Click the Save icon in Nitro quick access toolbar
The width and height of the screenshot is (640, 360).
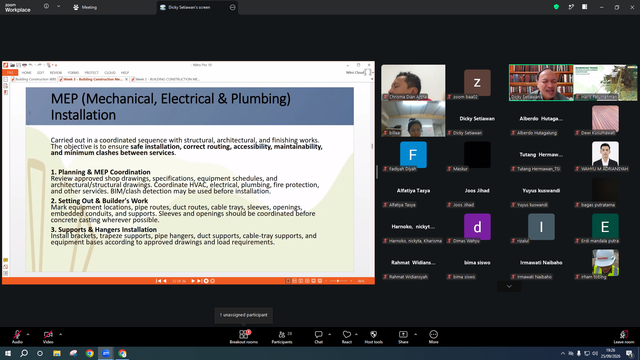(x=18, y=65)
